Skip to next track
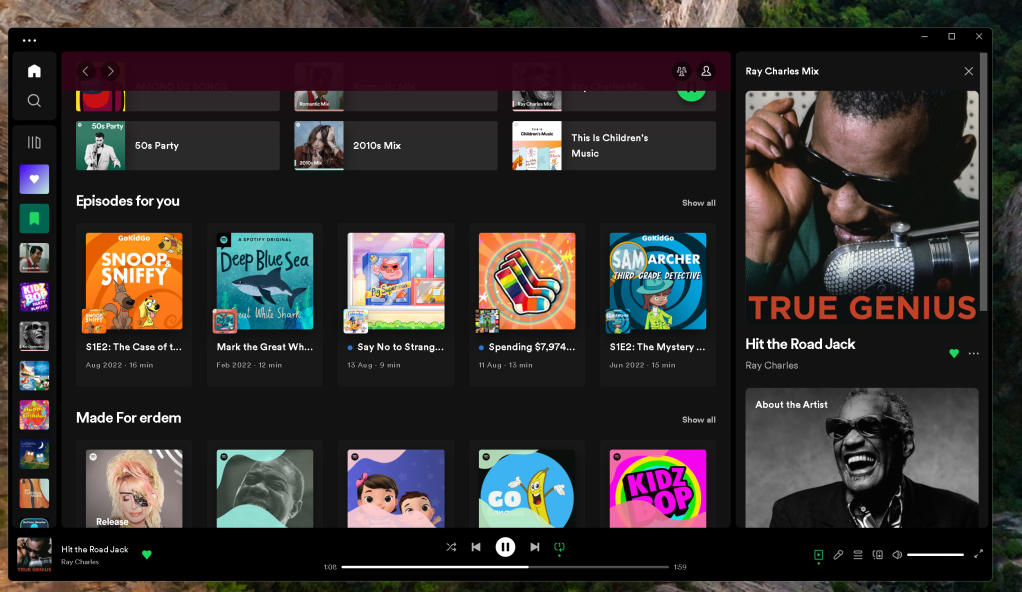Viewport: 1022px width, 592px height. (x=534, y=547)
